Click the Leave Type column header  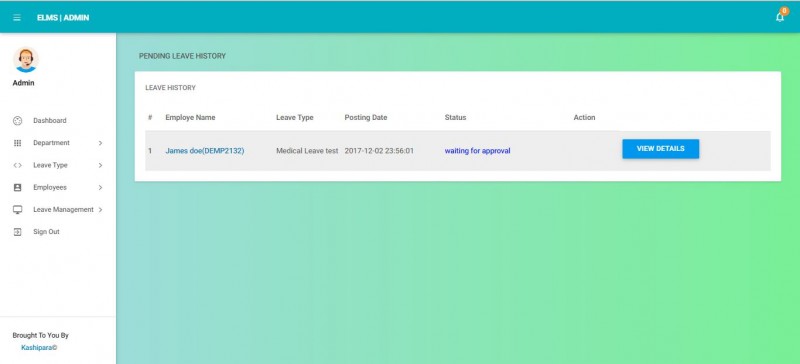point(294,117)
